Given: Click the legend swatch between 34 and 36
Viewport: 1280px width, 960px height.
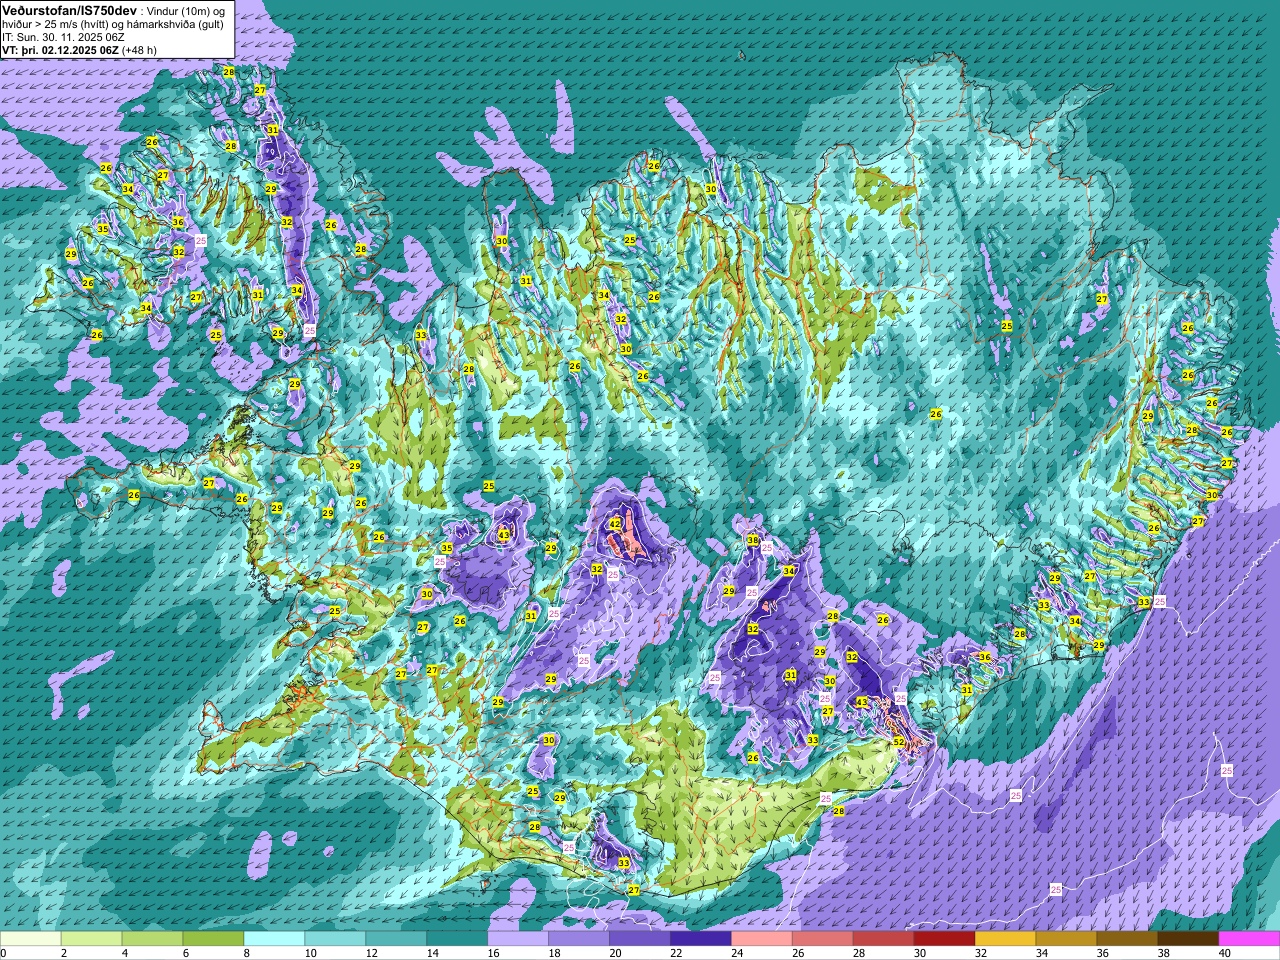Looking at the screenshot, I should (1068, 939).
